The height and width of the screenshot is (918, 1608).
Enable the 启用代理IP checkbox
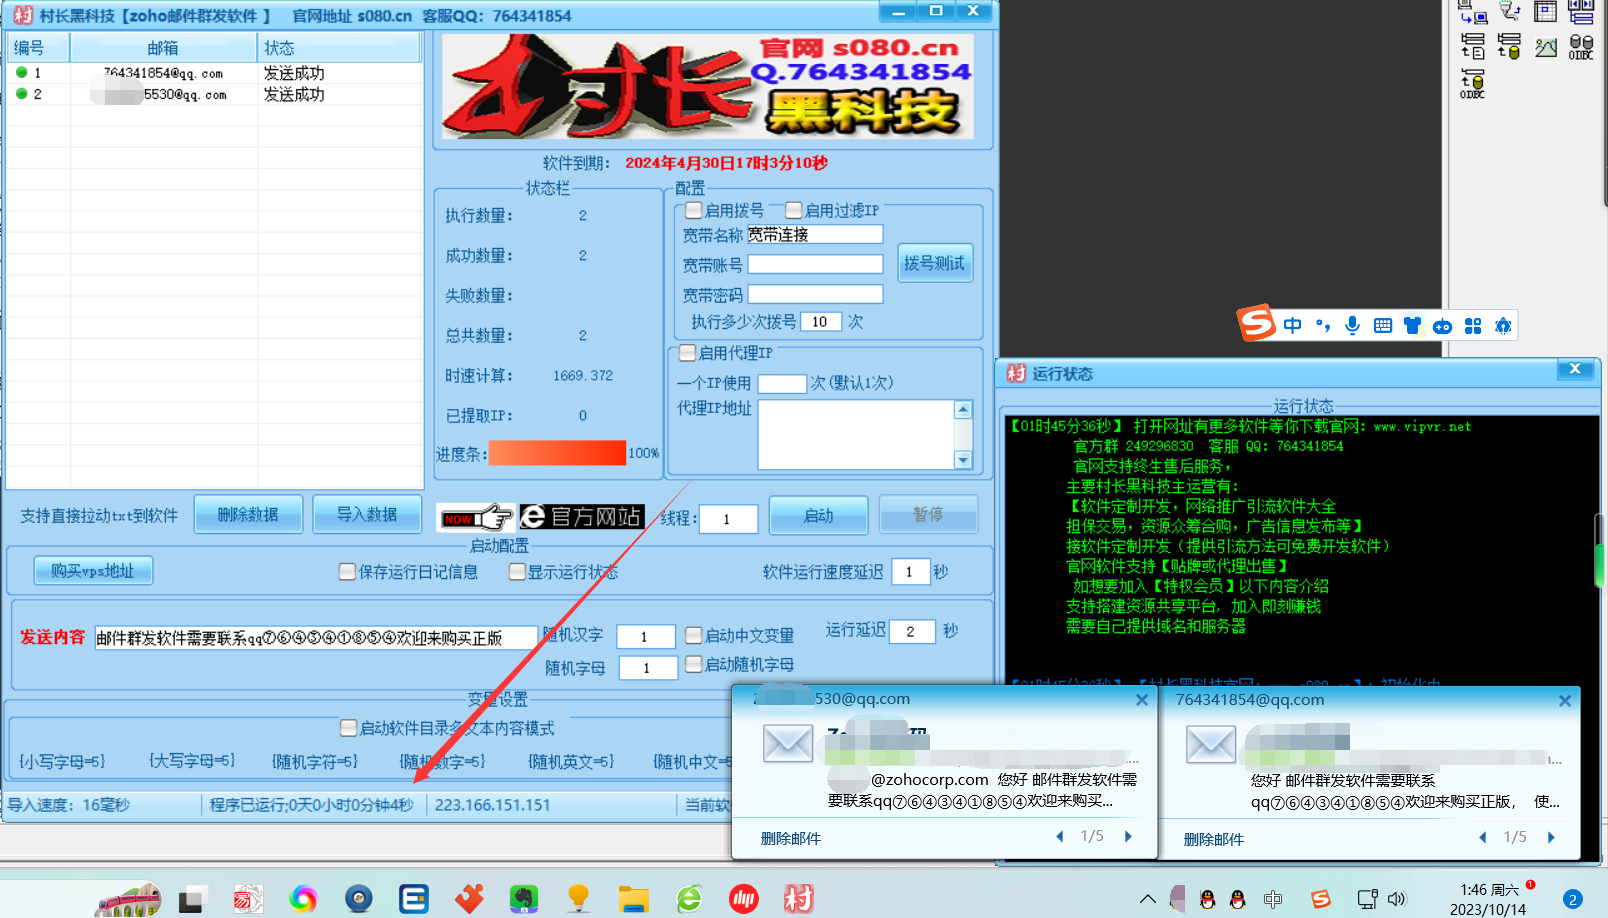pos(687,352)
